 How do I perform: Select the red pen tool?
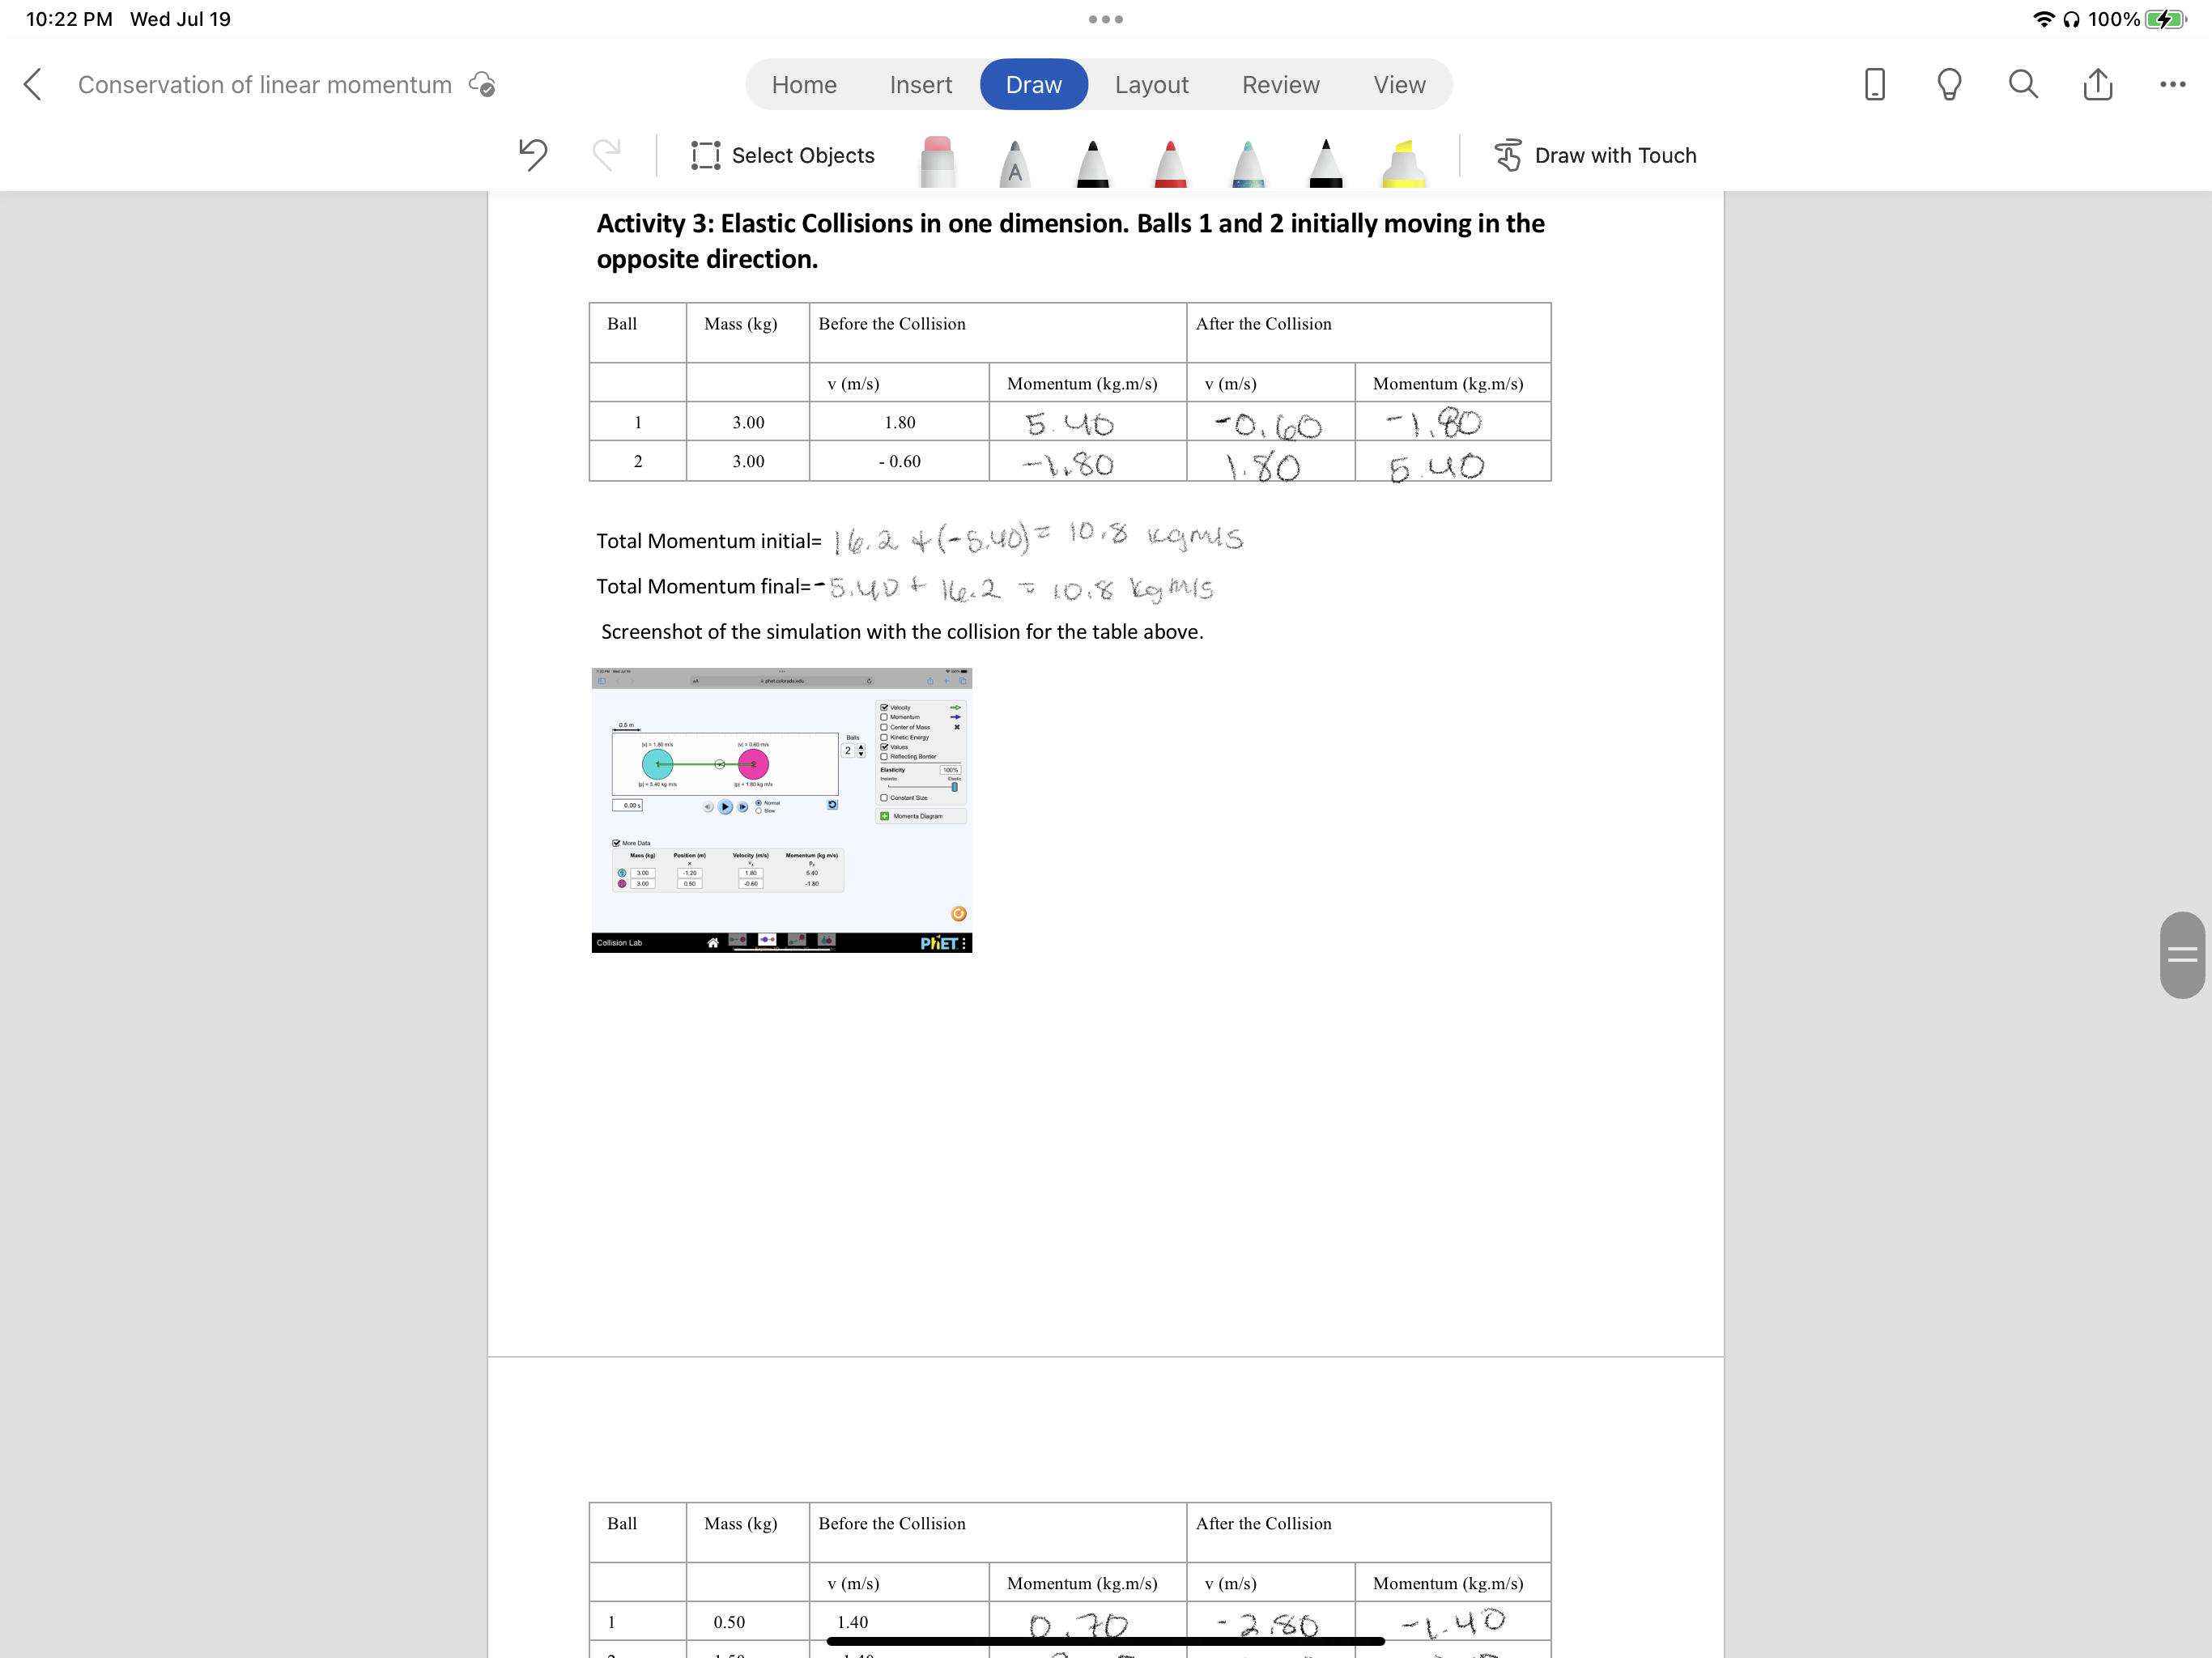pyautogui.click(x=1170, y=163)
